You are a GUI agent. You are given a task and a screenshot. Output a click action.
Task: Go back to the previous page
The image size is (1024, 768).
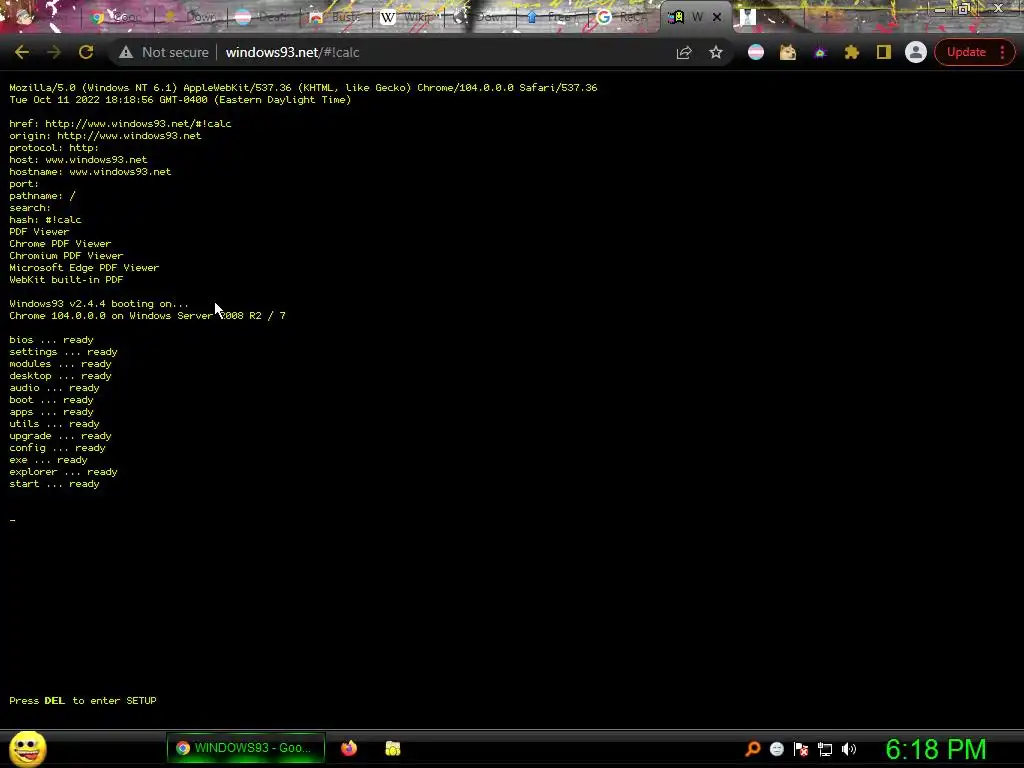pyautogui.click(x=22, y=52)
